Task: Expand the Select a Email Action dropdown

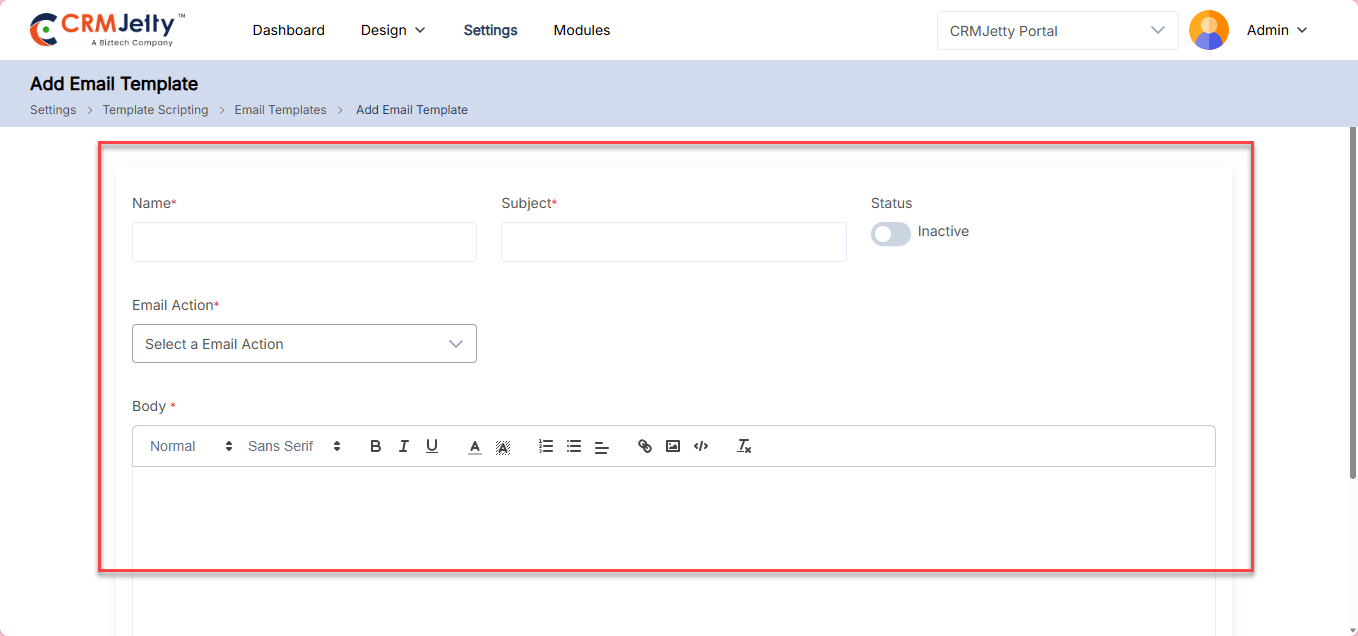Action: 304,344
